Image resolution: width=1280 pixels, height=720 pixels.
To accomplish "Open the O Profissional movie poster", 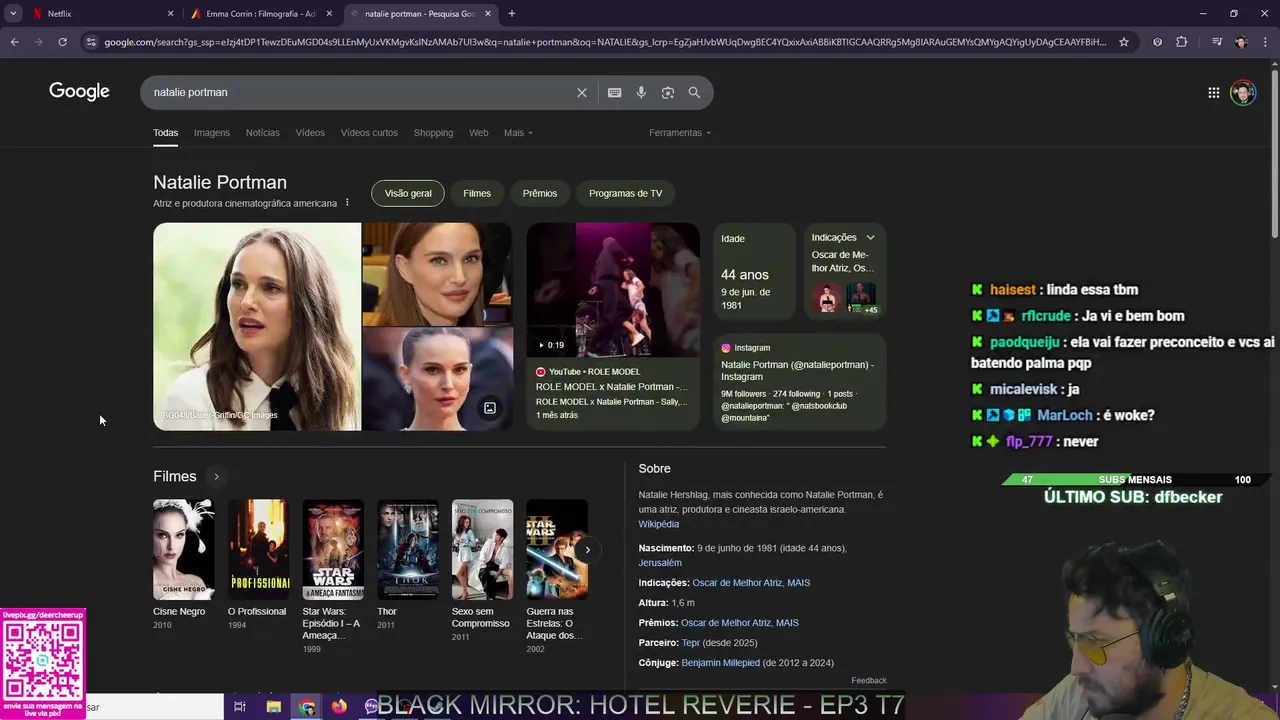I will tap(258, 549).
